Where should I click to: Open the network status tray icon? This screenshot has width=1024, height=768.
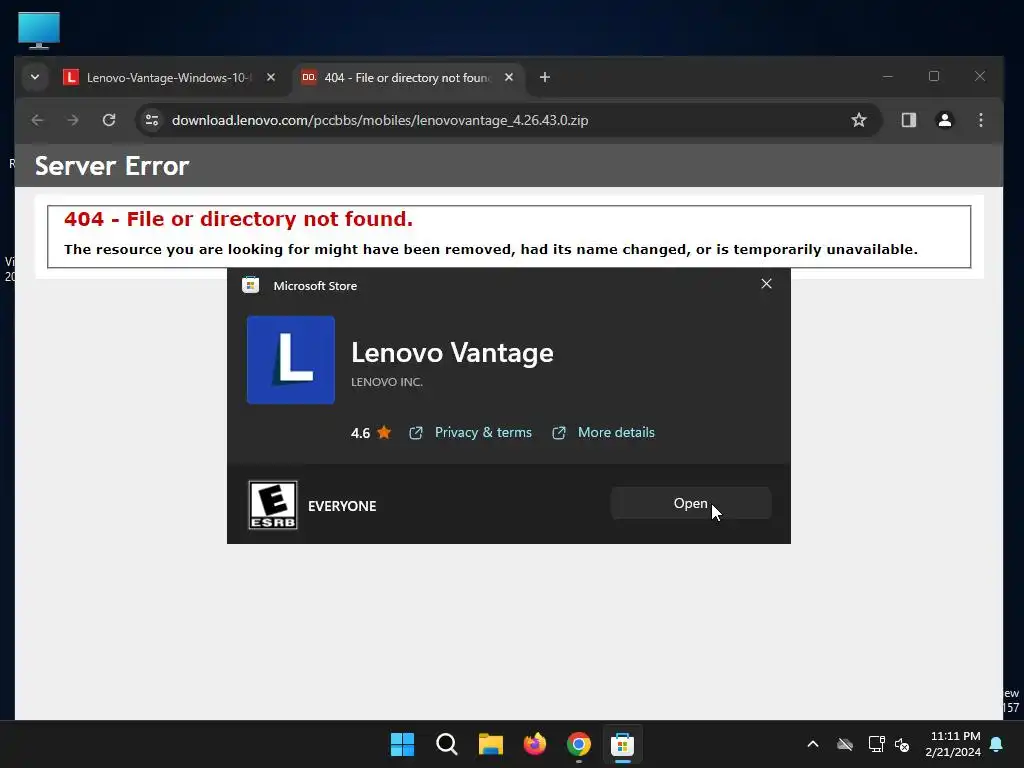click(x=876, y=744)
